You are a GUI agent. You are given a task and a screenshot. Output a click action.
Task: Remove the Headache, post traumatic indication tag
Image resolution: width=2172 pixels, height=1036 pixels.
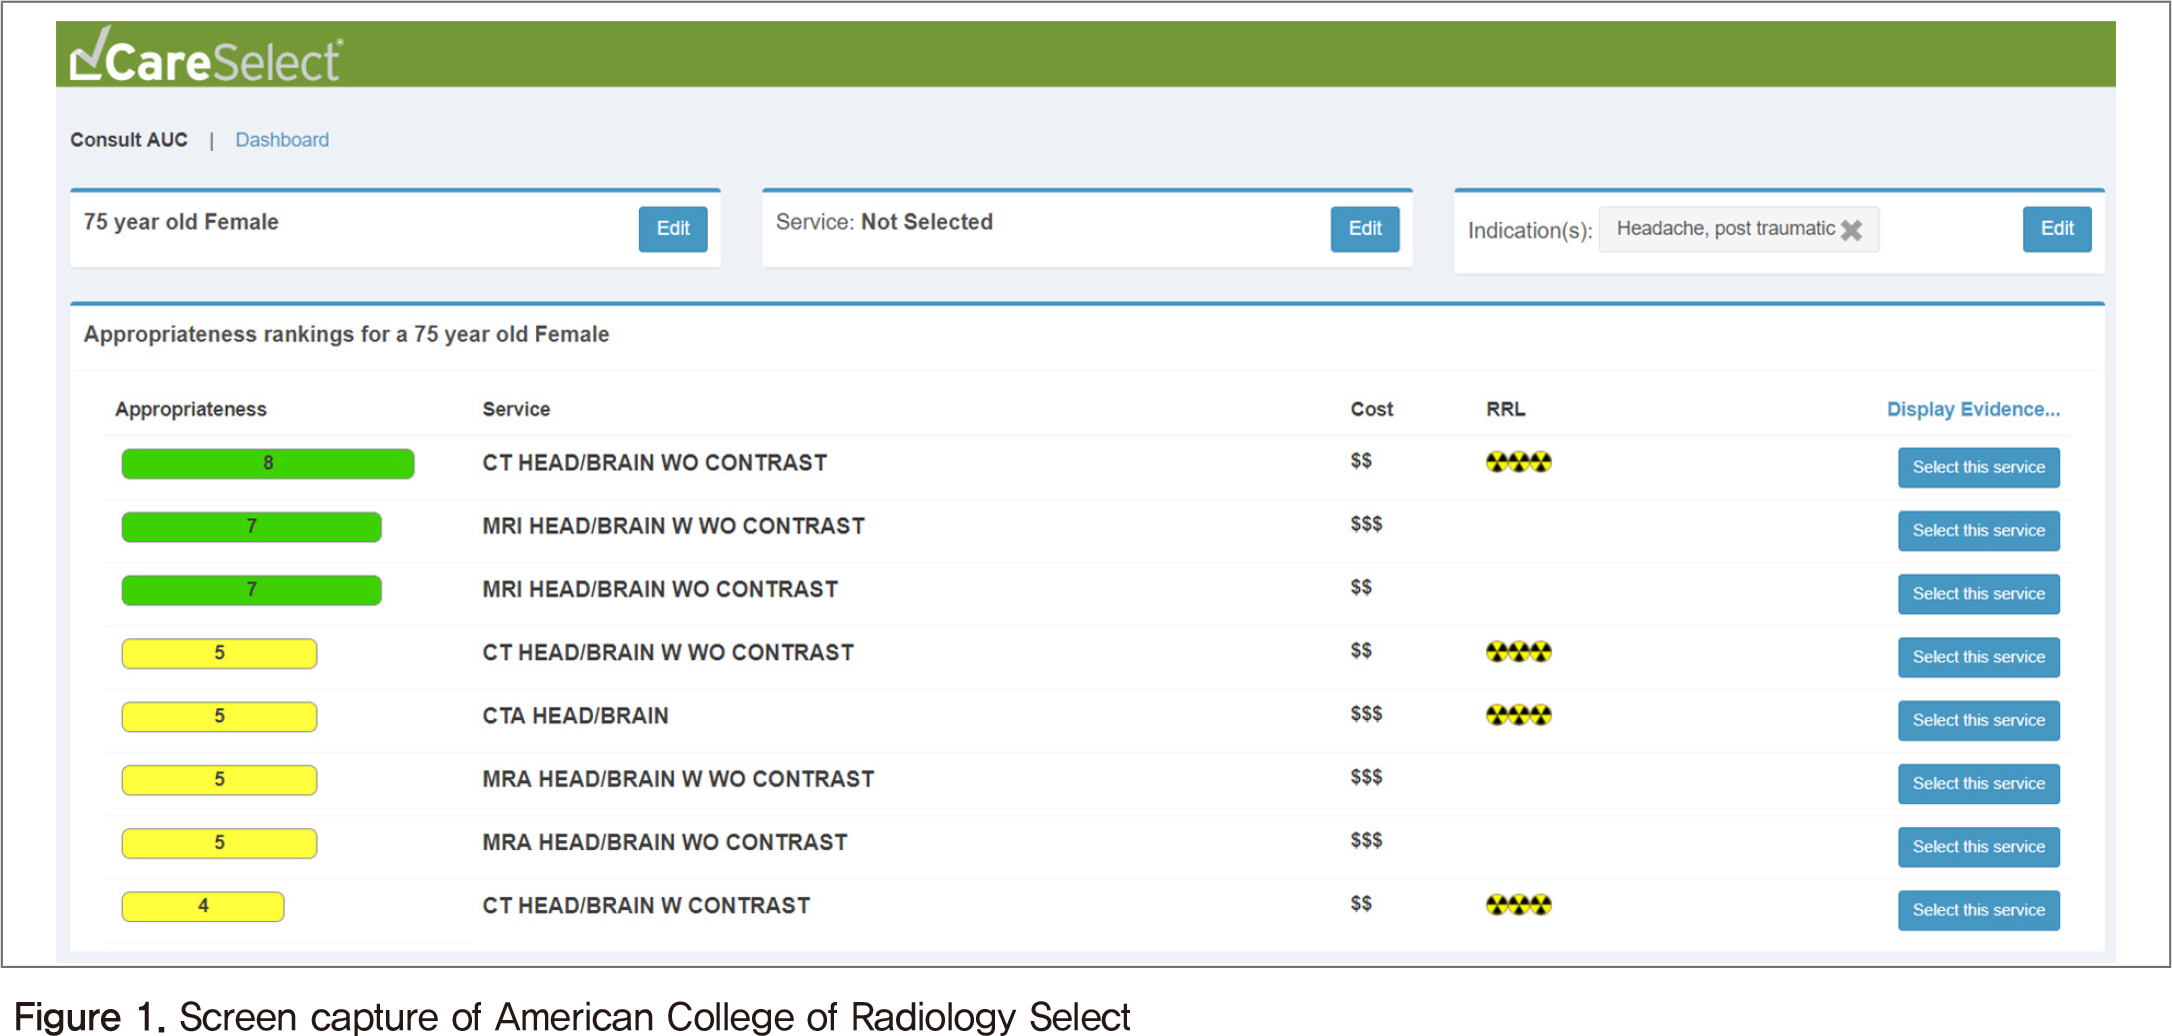coord(1851,230)
